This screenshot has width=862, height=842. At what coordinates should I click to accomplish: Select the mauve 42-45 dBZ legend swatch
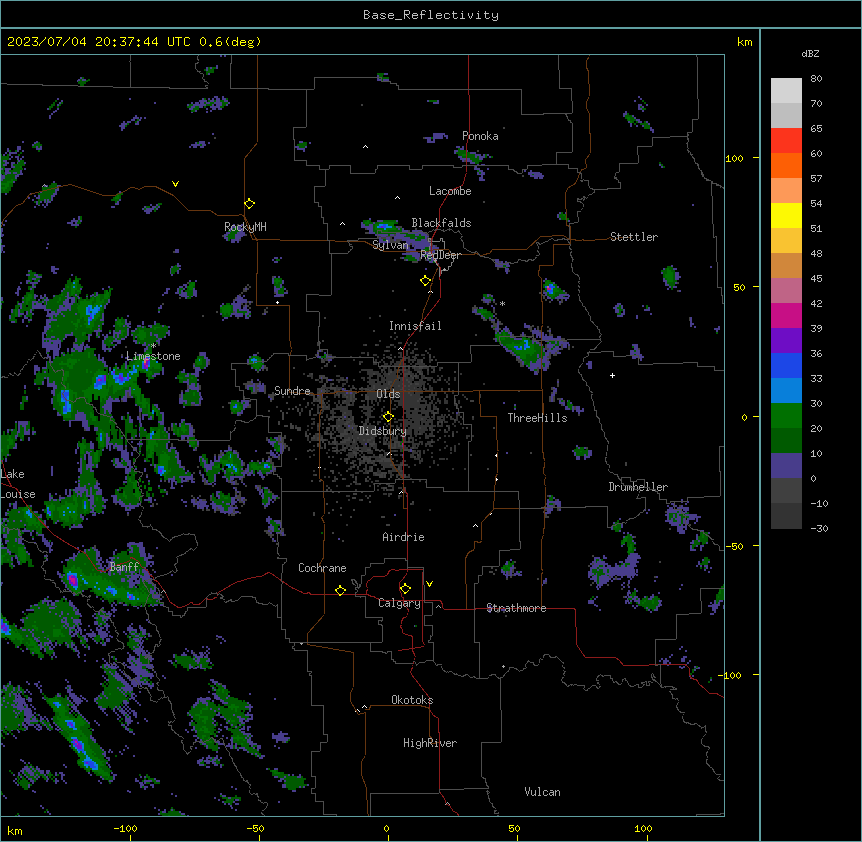(786, 291)
